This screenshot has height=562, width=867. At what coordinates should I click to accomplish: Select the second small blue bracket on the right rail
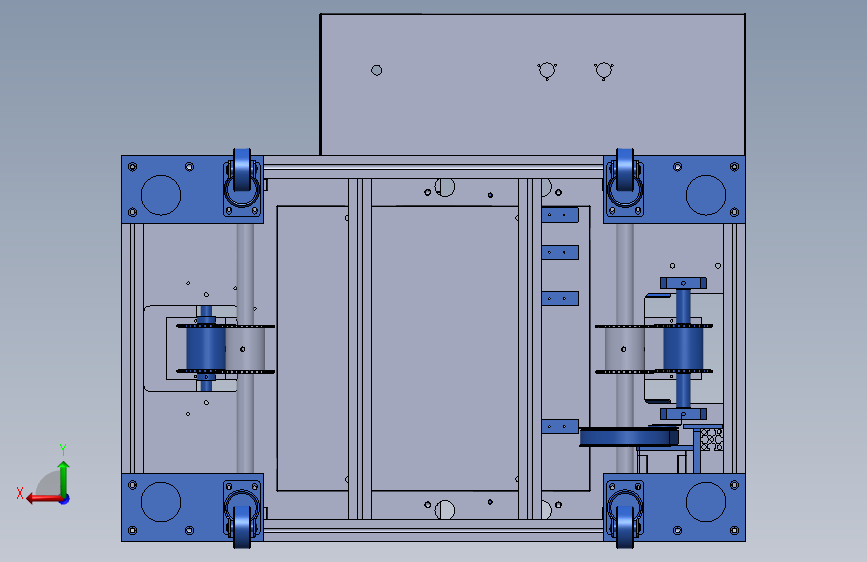tap(560, 252)
